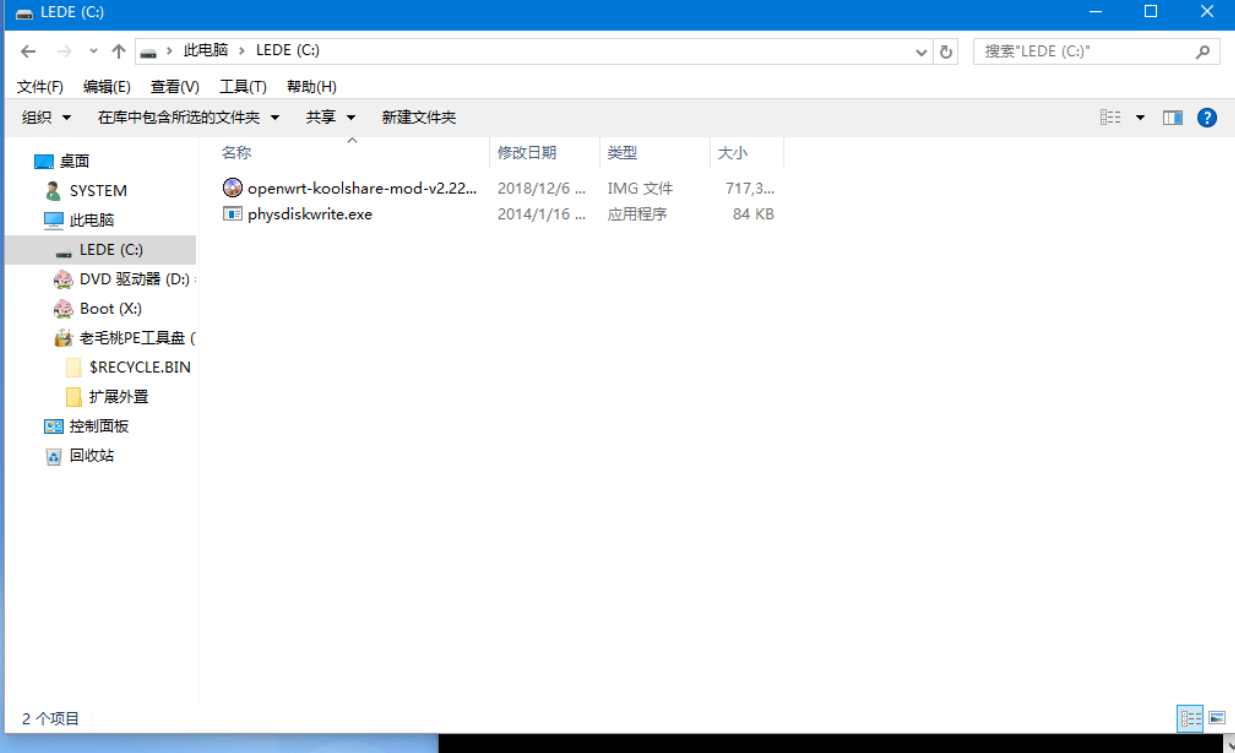
Task: Click the 84 KB size cell
Action: tap(753, 214)
